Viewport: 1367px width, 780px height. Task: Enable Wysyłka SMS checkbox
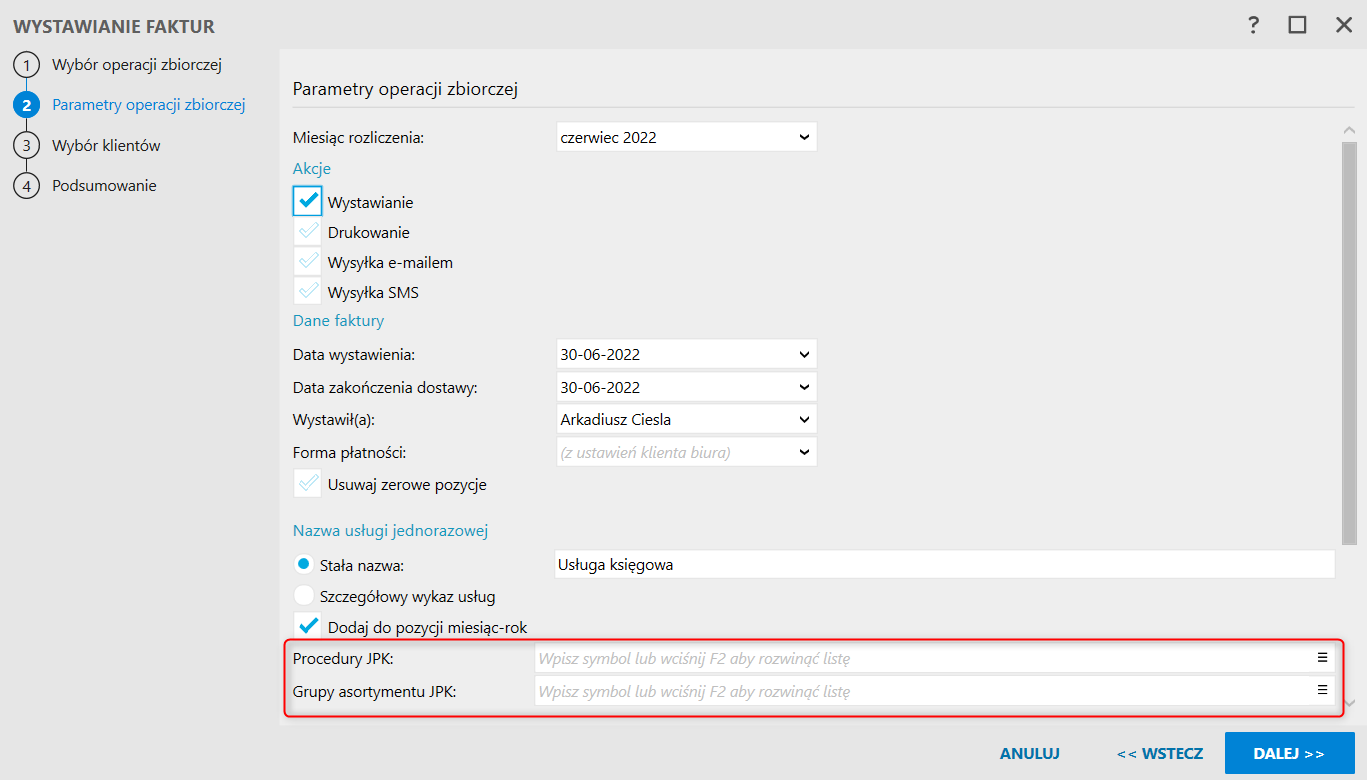tap(308, 292)
